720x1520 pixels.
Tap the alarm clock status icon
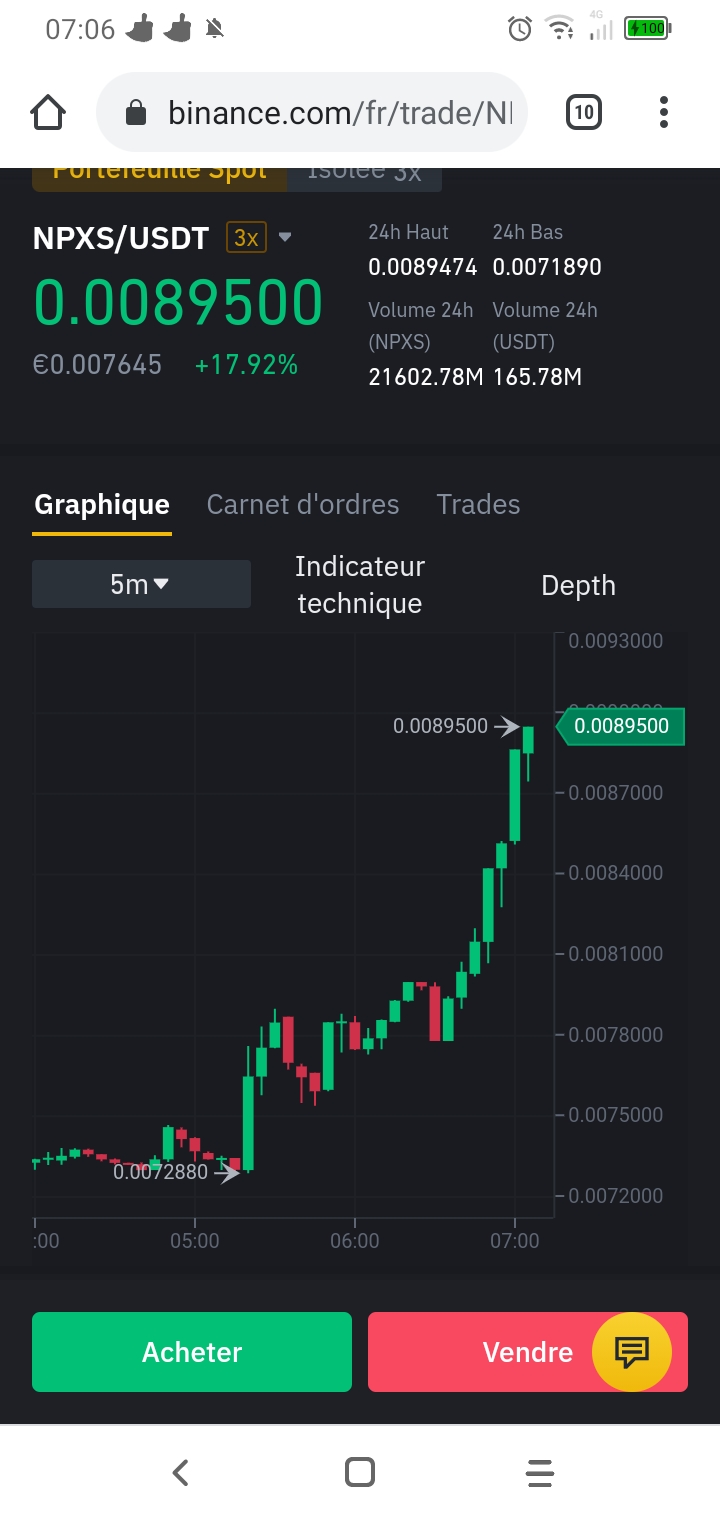tap(519, 29)
